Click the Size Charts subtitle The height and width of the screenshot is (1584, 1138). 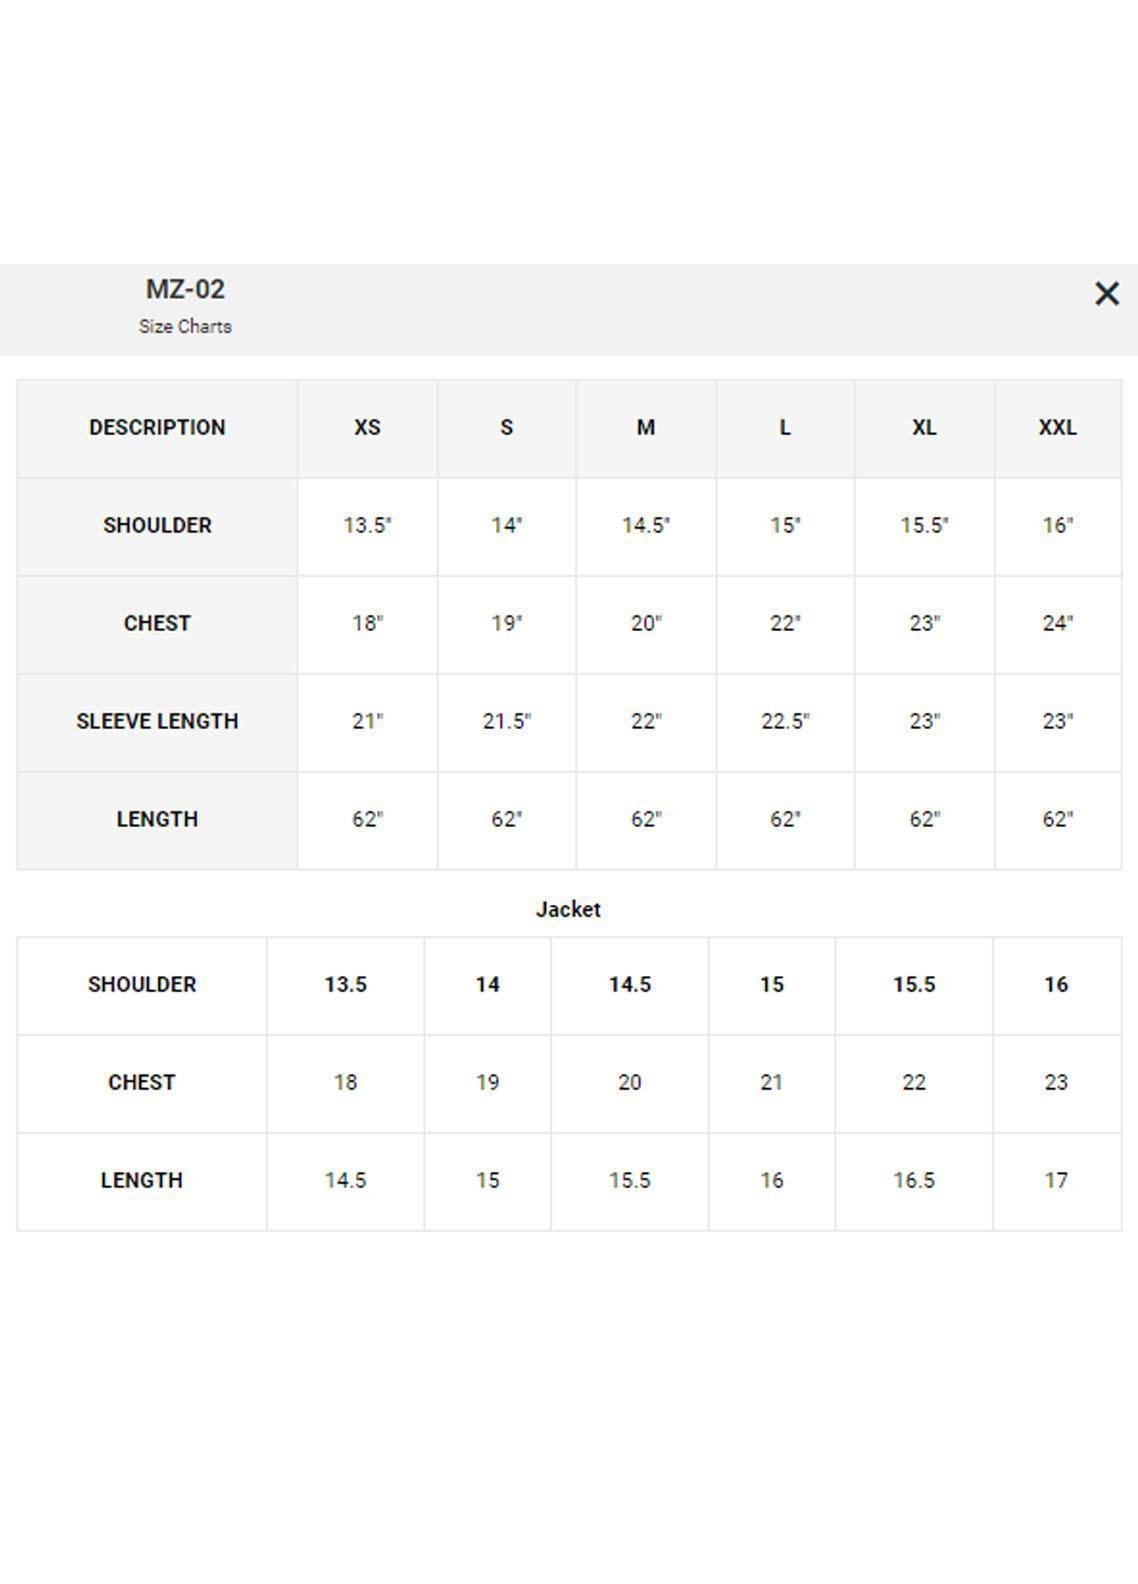click(185, 327)
